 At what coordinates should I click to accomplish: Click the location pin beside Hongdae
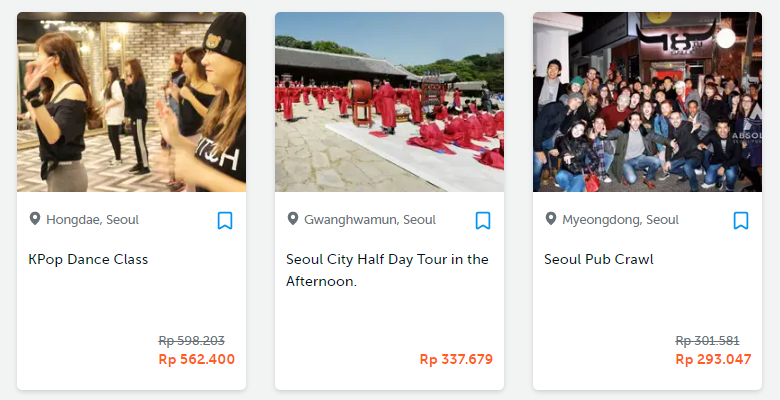tap(35, 219)
